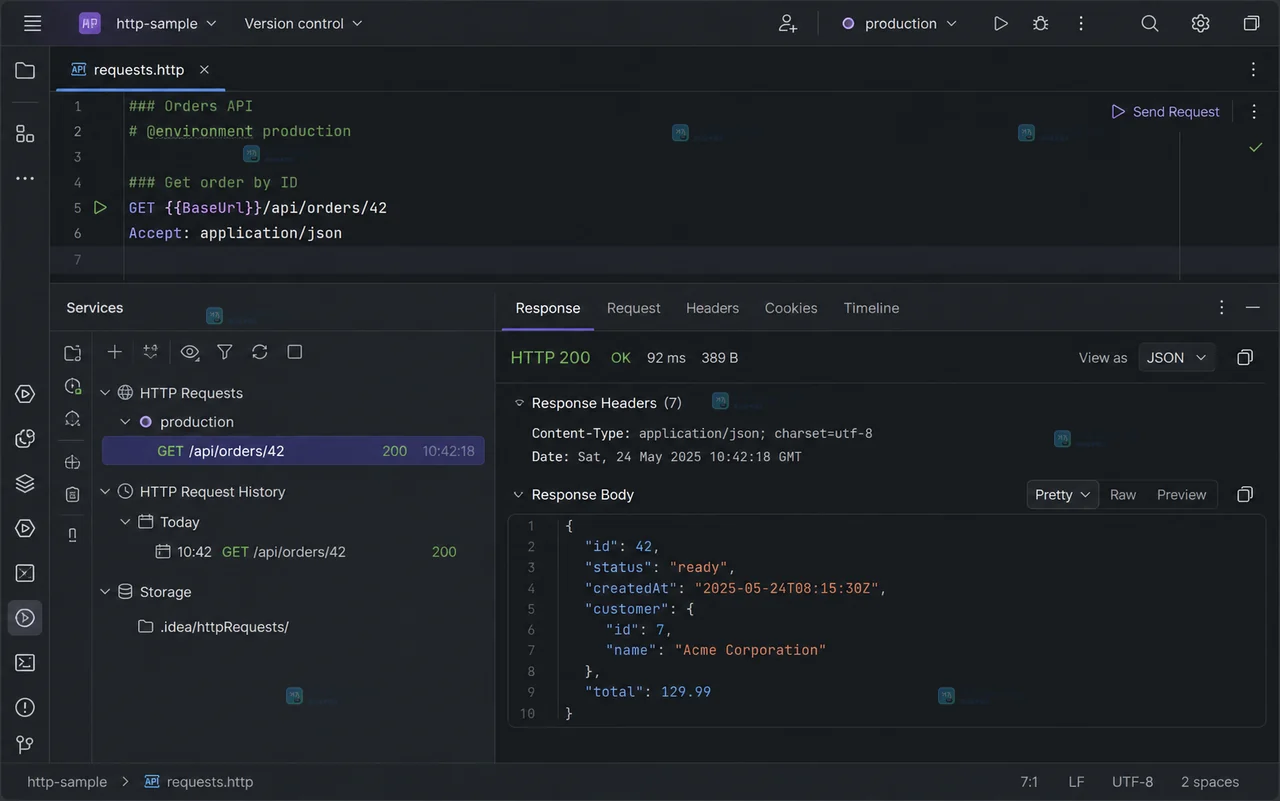
Task: Copy the response body to clipboard
Action: click(1245, 494)
